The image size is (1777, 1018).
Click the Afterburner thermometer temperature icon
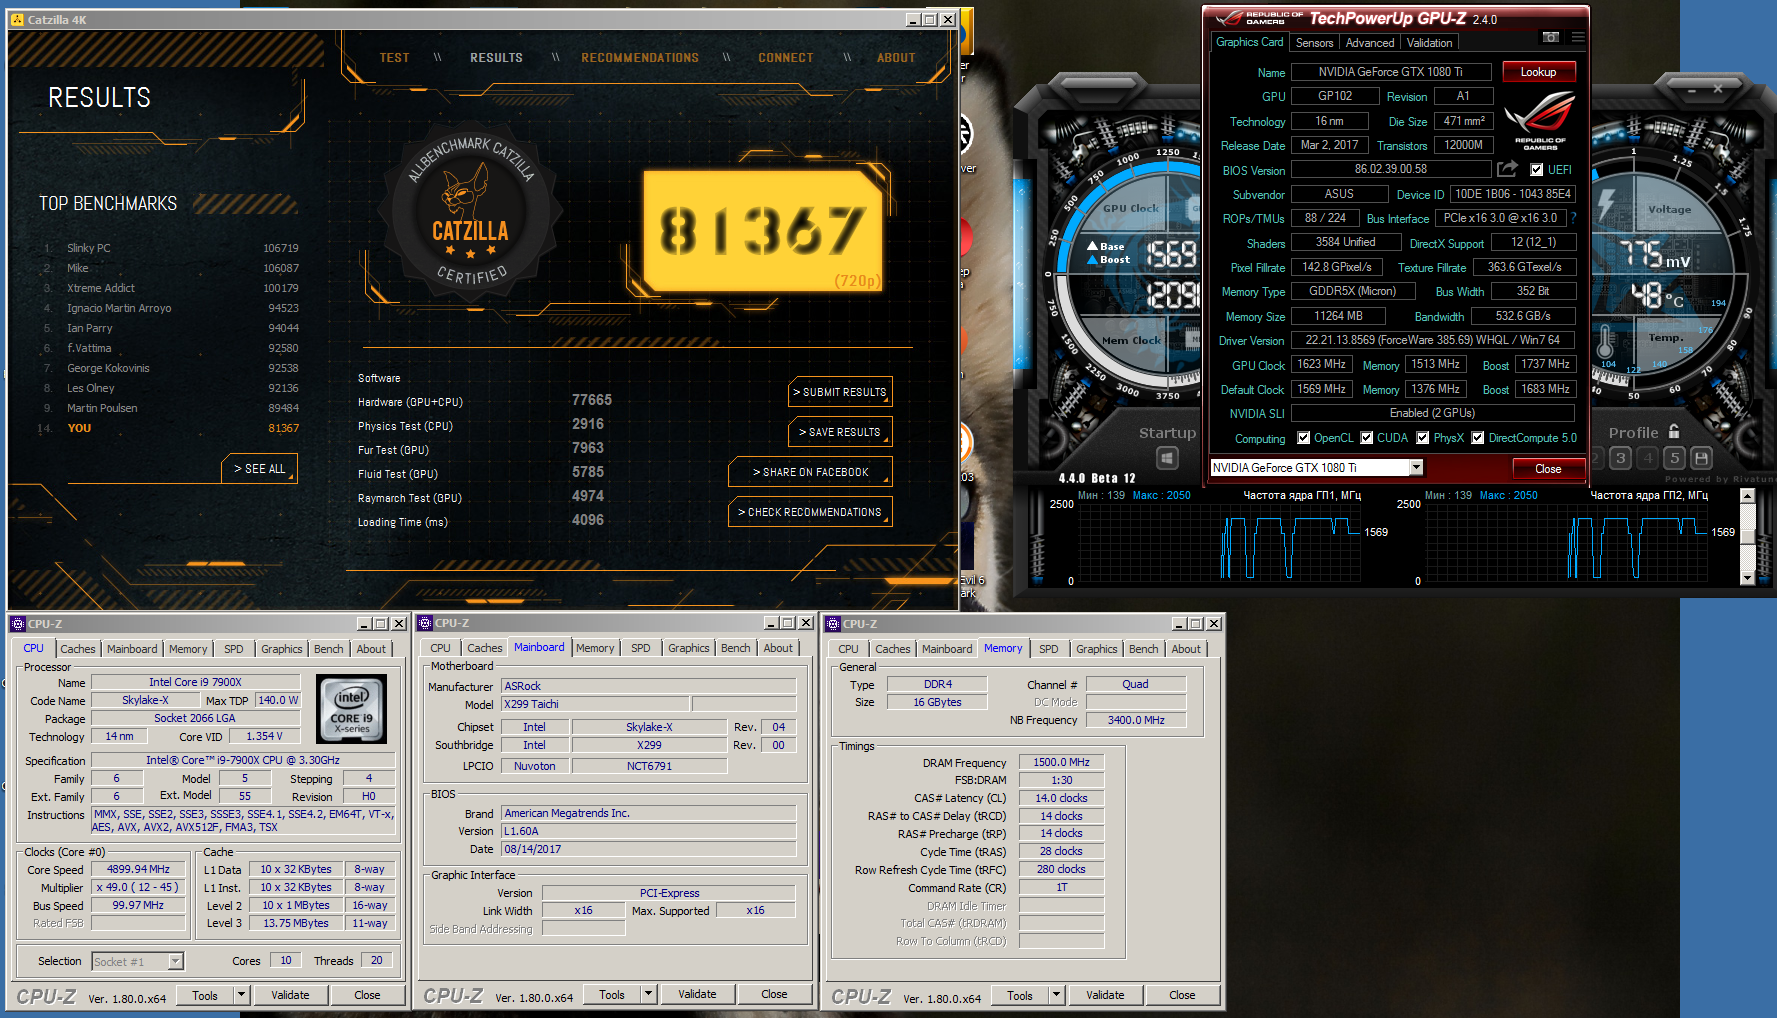pos(1605,344)
